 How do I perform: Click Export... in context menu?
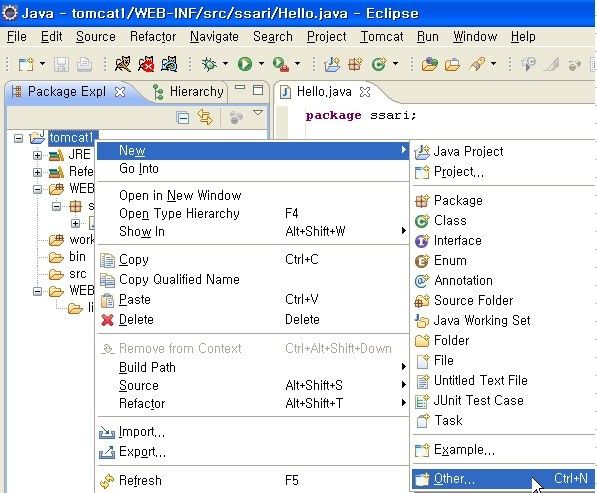(253, 452)
